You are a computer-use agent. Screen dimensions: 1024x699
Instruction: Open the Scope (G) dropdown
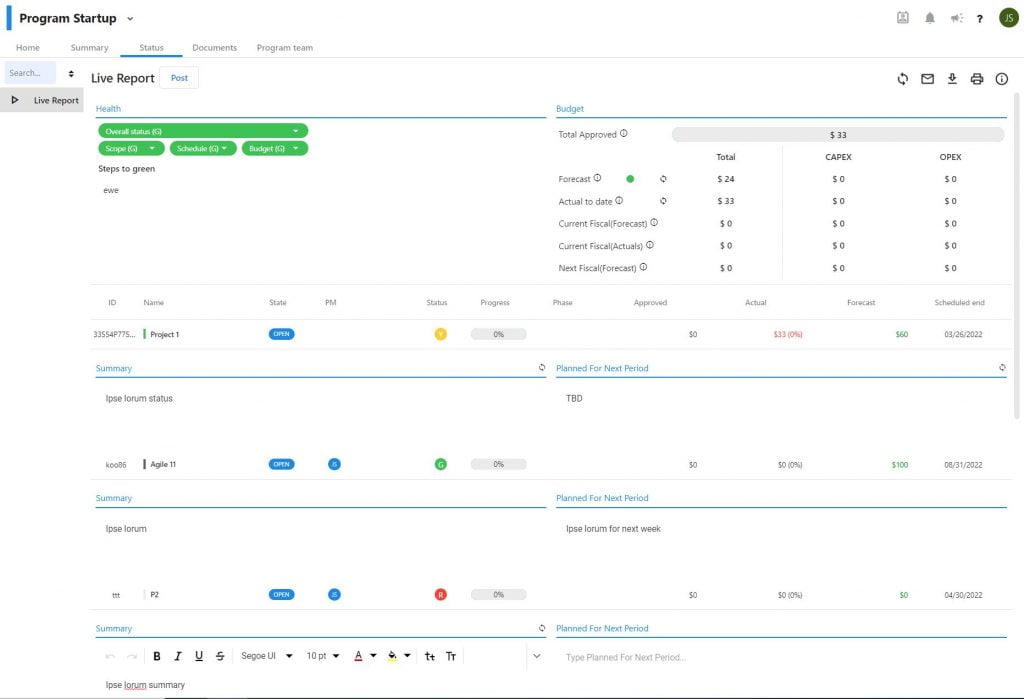tap(131, 148)
